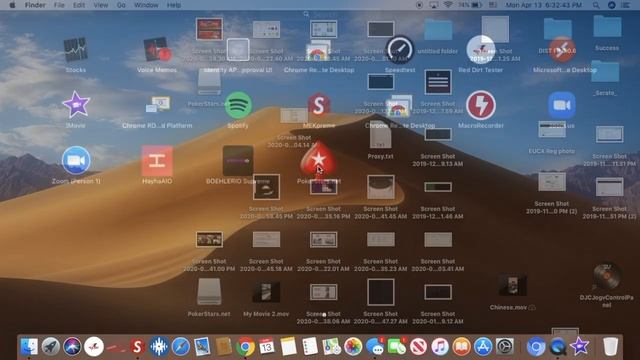Launch the HayhaAIO app
Image resolution: width=640 pixels, height=360 pixels.
[x=157, y=160]
